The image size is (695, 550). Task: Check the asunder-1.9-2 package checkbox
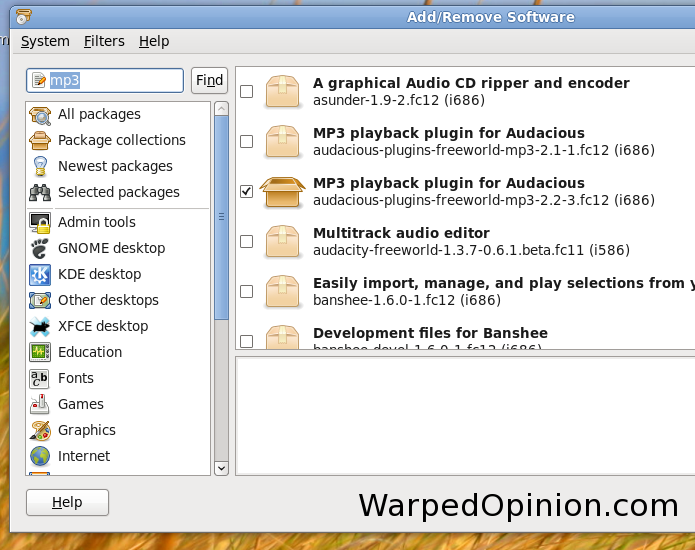coord(246,92)
